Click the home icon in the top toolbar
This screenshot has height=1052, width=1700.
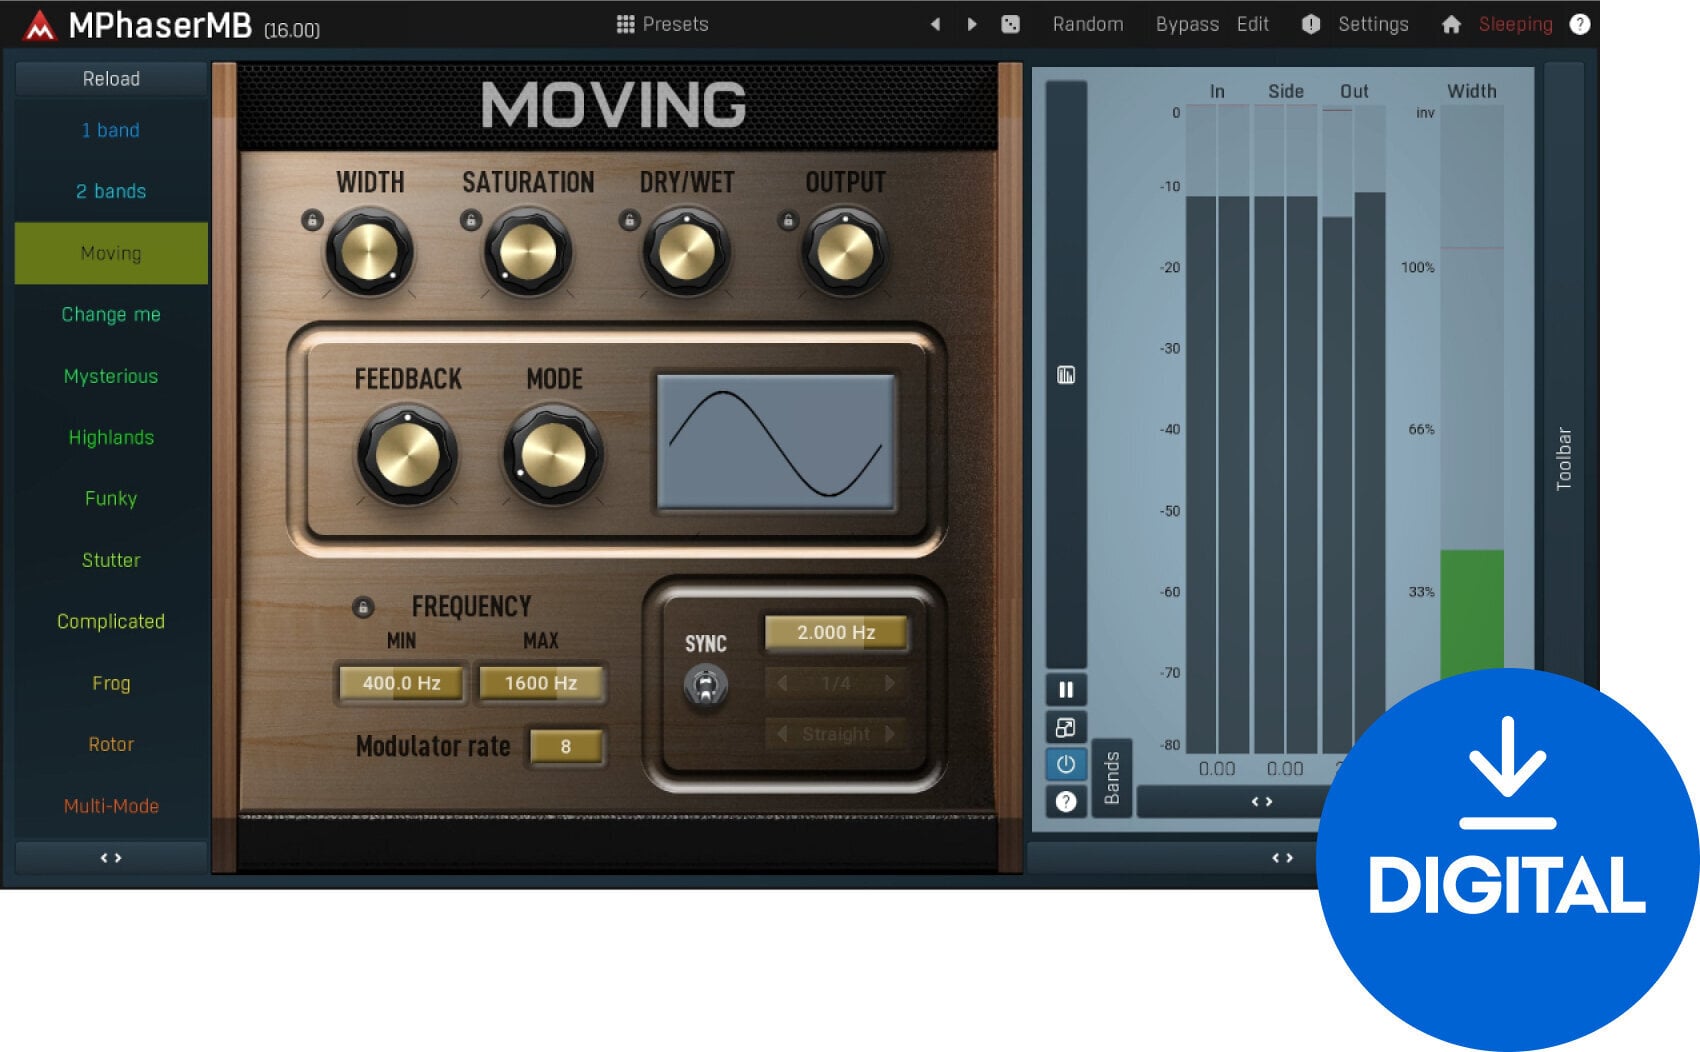pos(1452,23)
